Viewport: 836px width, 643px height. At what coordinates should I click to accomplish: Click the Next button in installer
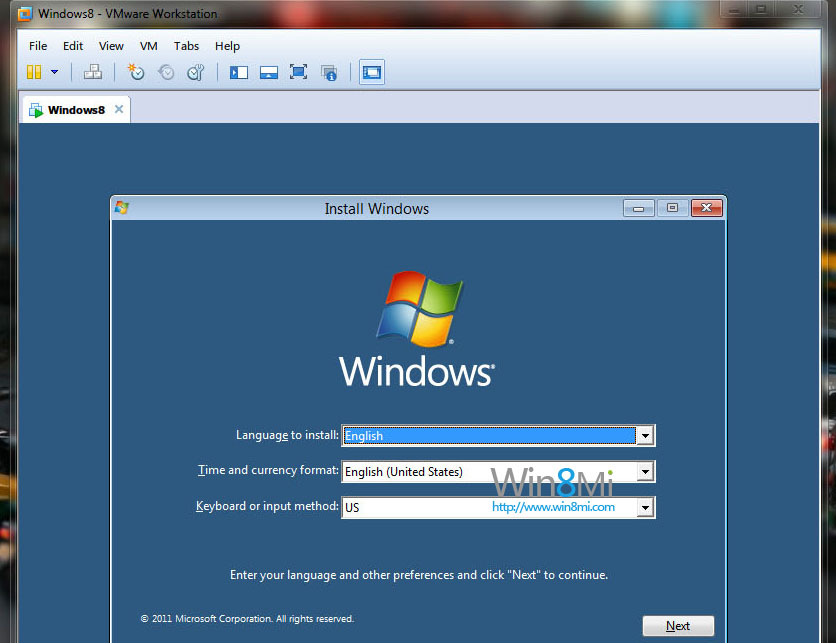[x=678, y=626]
